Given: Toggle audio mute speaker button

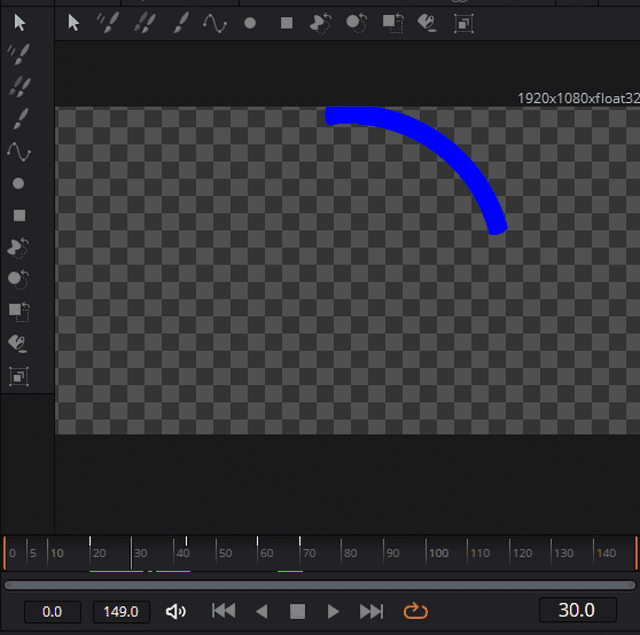Looking at the screenshot, I should 176,611.
